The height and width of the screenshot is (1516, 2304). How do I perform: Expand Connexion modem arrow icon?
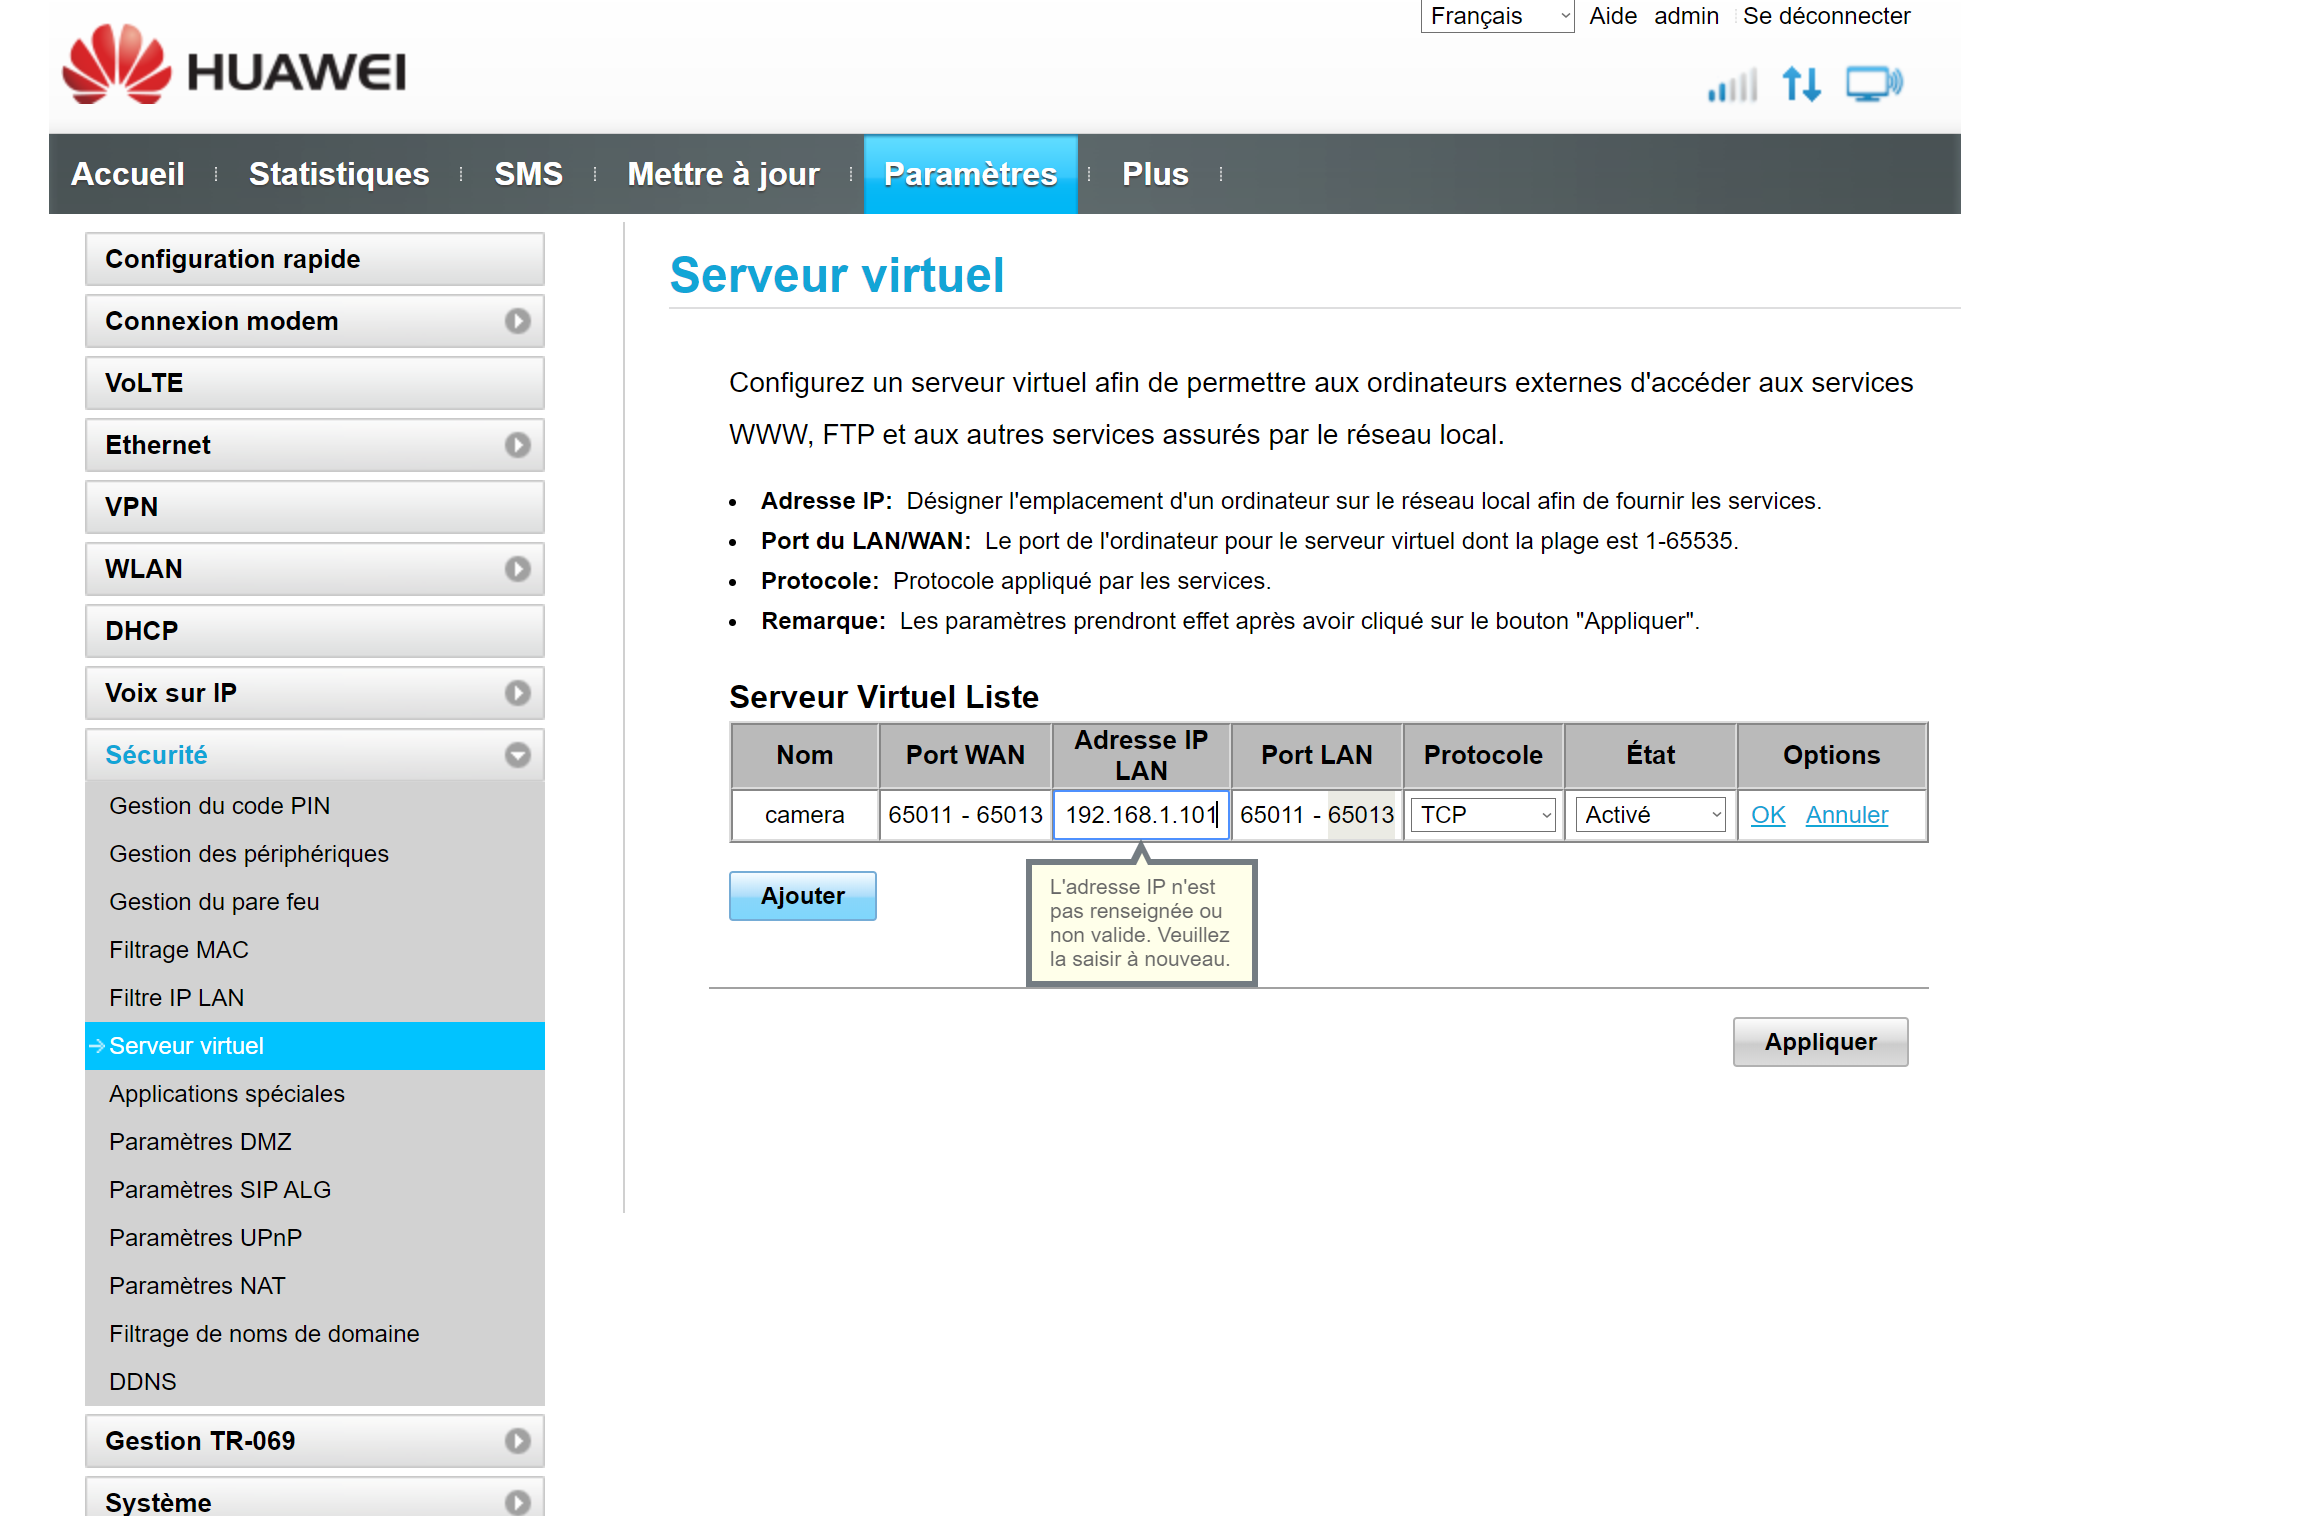[517, 321]
